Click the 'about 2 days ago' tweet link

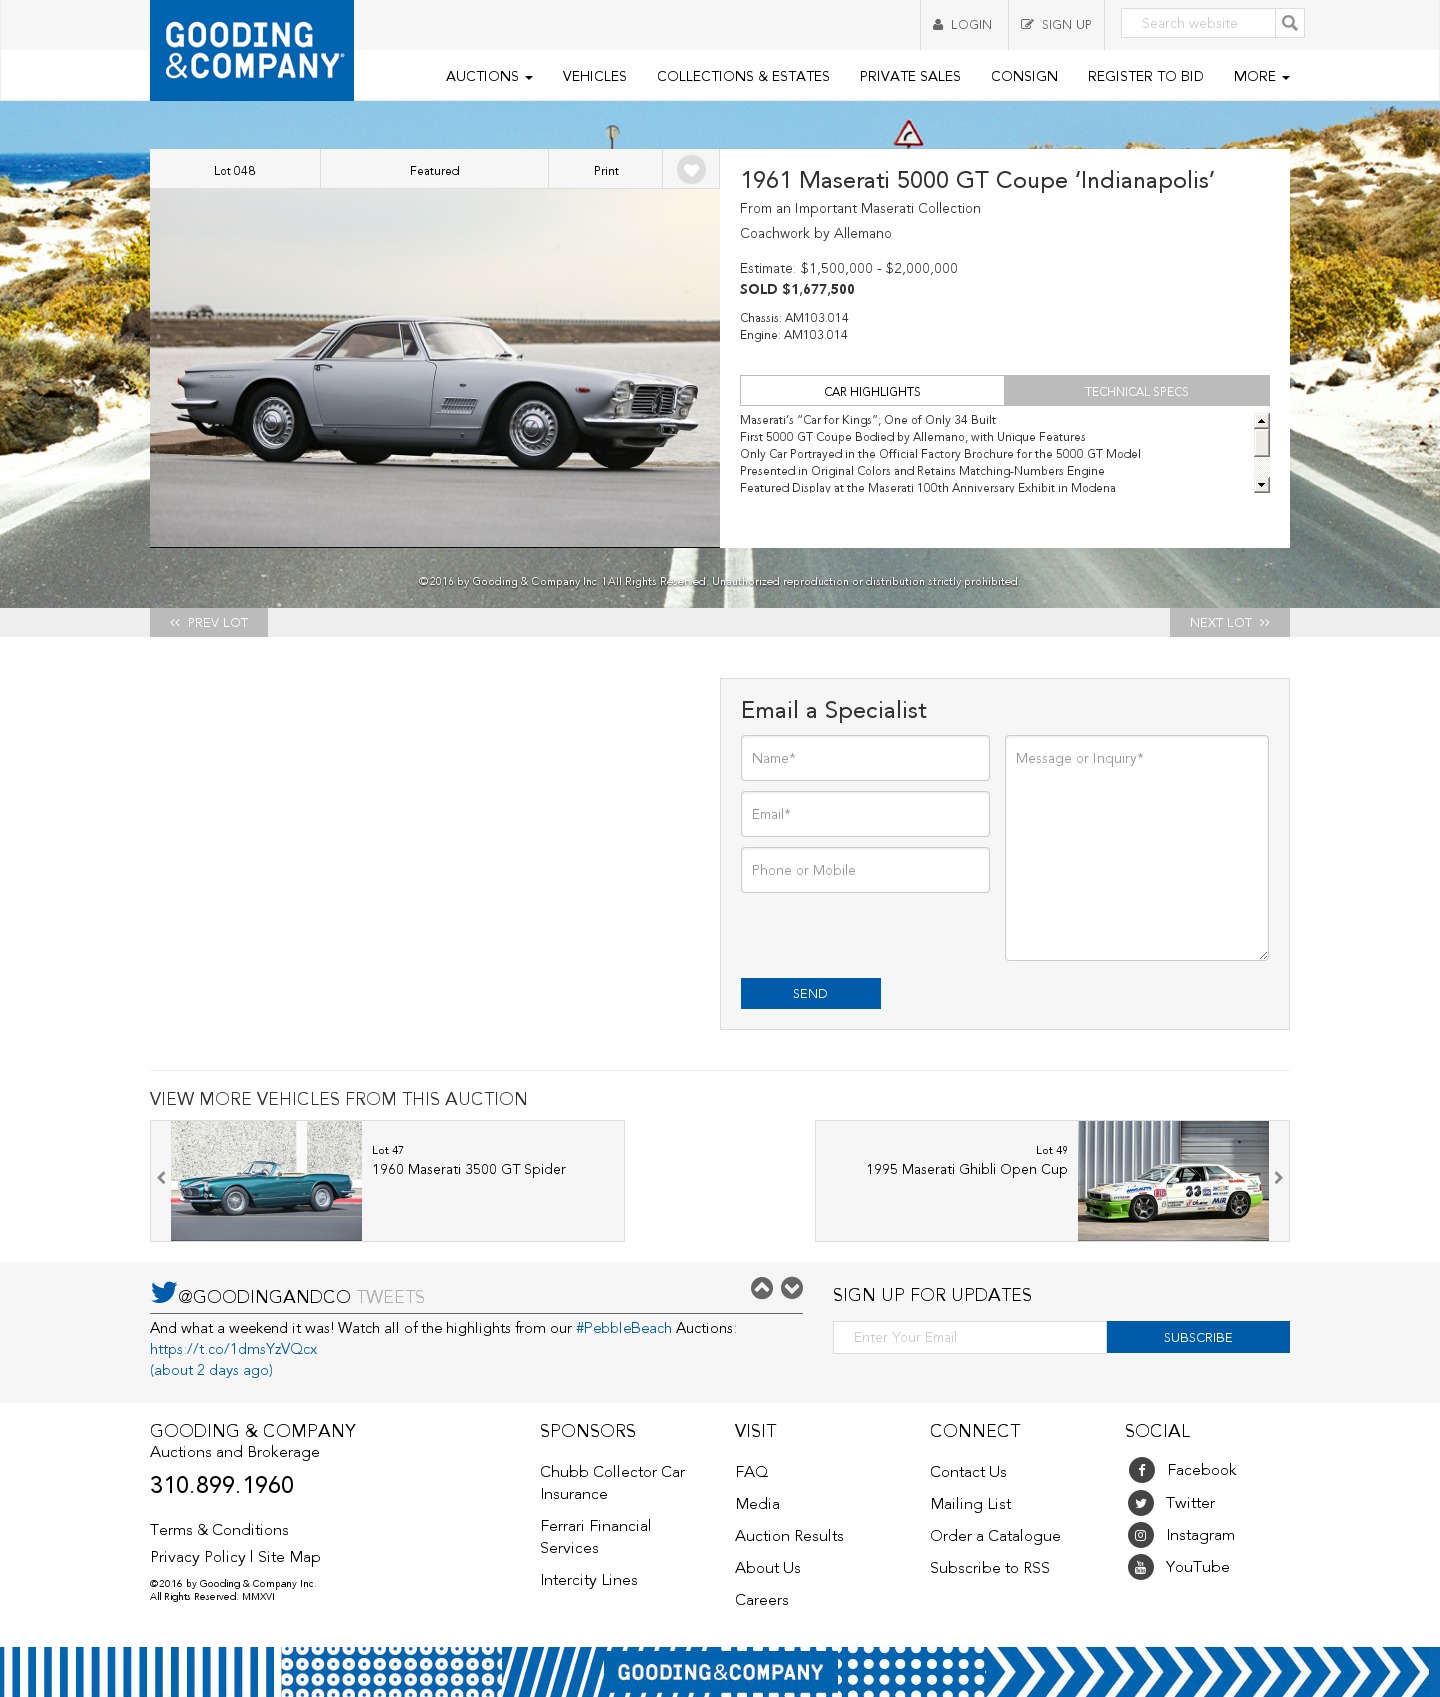(x=211, y=1370)
